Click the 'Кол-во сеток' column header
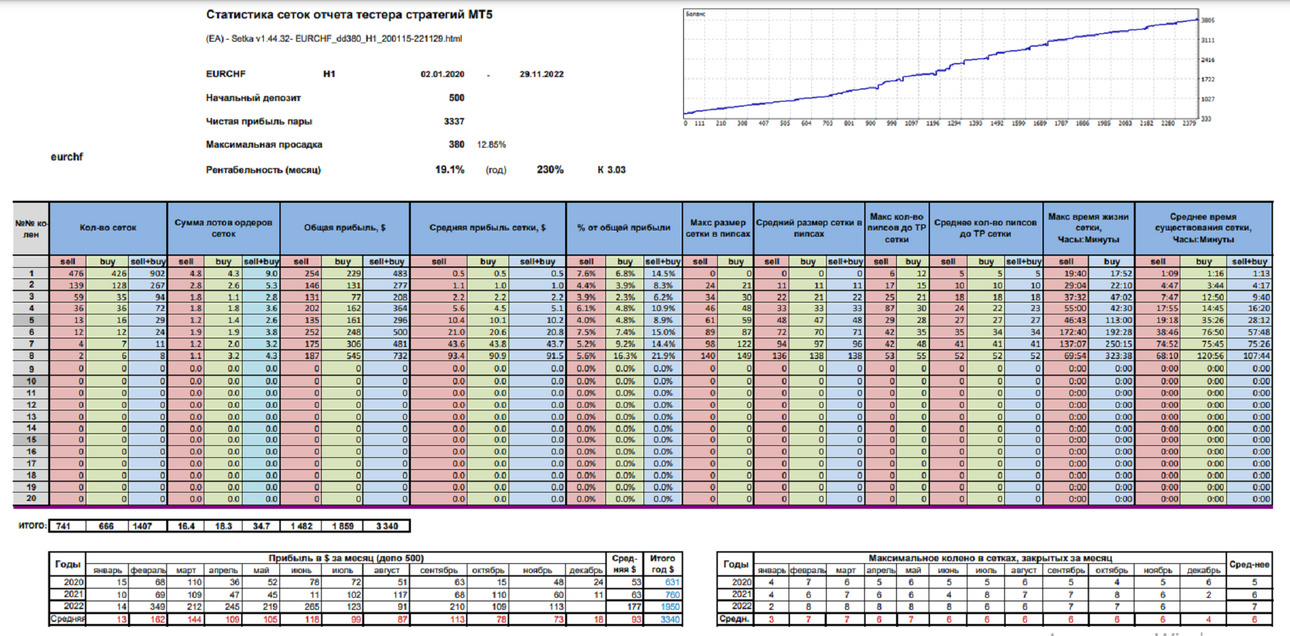The height and width of the screenshot is (636, 1290). [108, 228]
